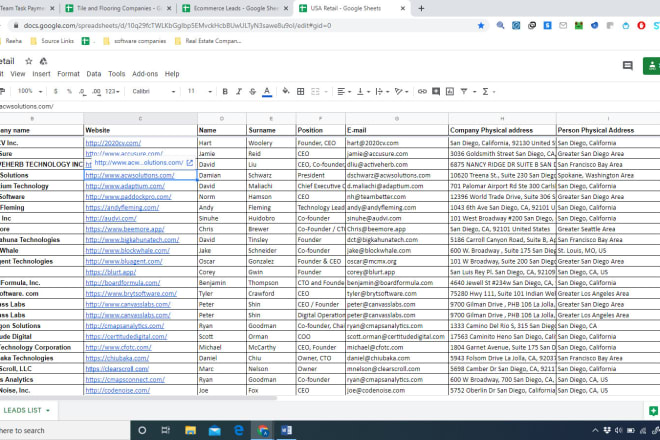Open the font size 11 dropdown
Viewport: 660px width, 440px height.
tap(200, 91)
